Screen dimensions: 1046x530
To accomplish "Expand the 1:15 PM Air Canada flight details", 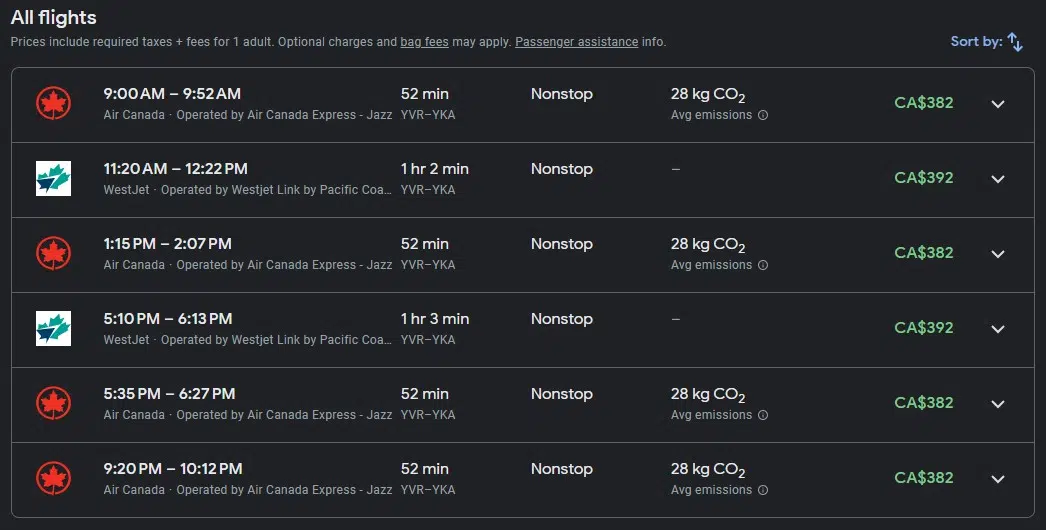I will coord(997,254).
